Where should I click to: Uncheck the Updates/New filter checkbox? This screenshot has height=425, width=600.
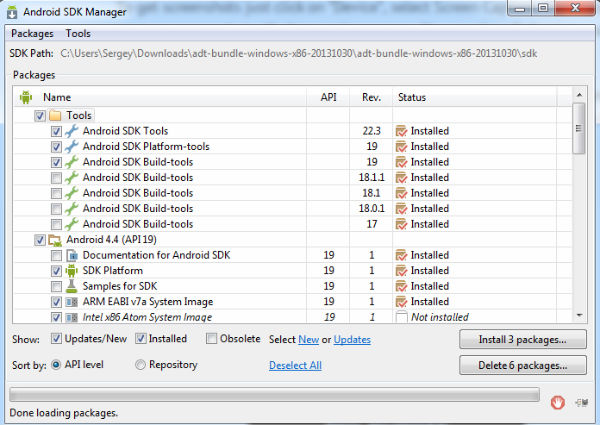[x=55, y=339]
